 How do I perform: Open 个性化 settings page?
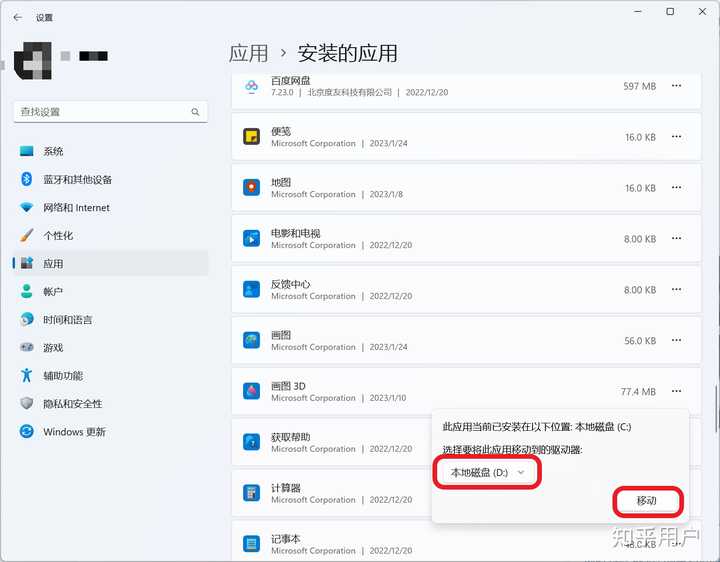click(x=110, y=236)
